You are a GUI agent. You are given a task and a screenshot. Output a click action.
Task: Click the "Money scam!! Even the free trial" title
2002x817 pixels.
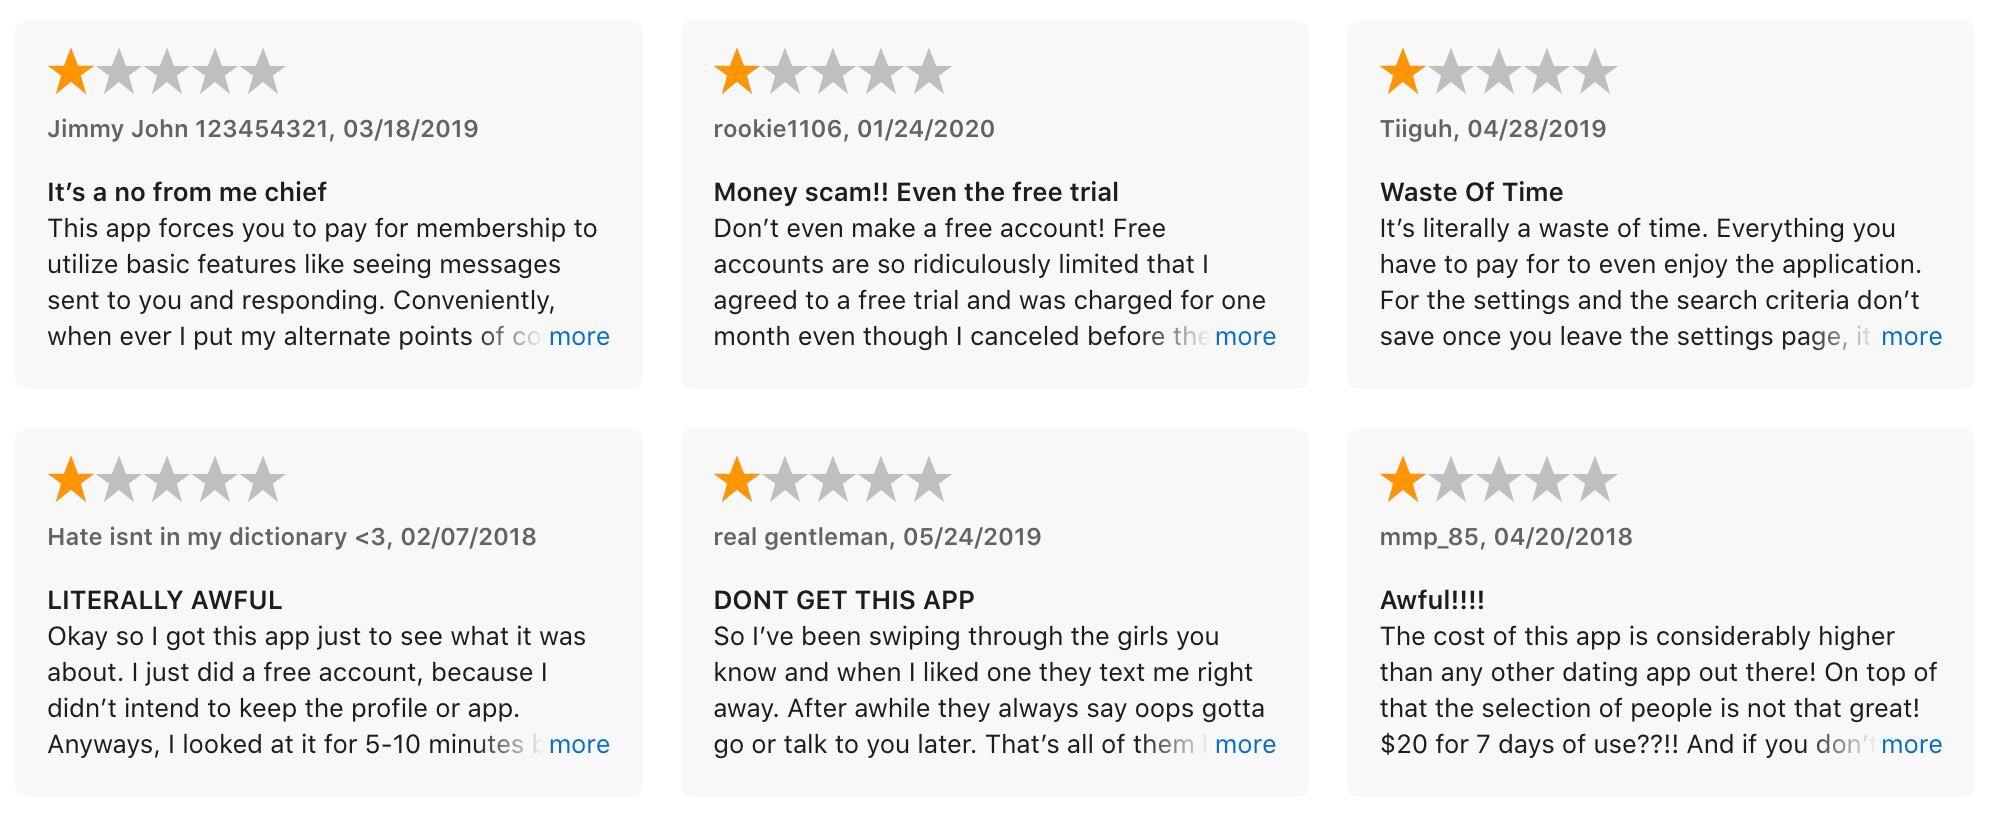pyautogui.click(x=916, y=192)
